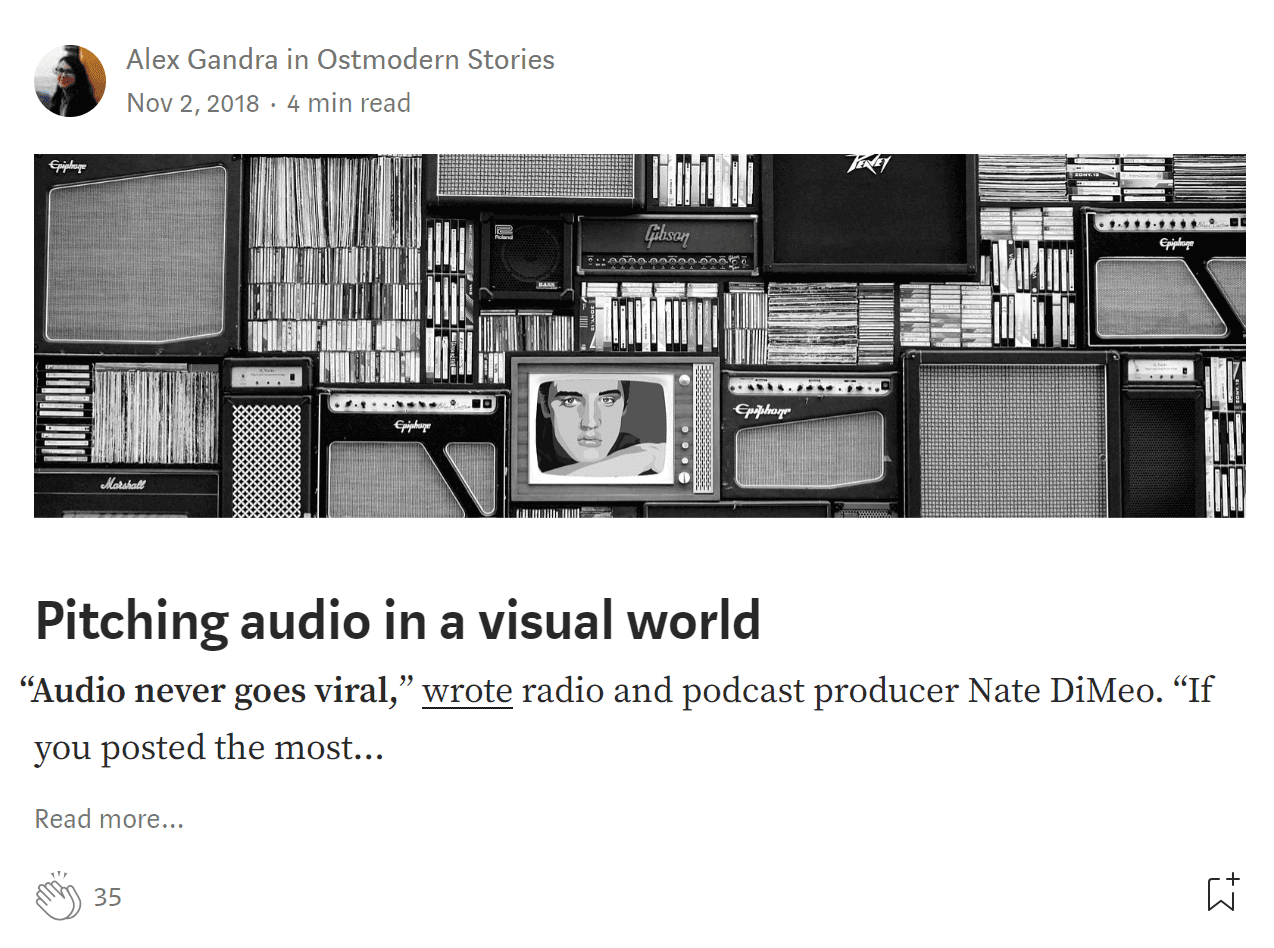1274x948 pixels.
Task: Open Alex Gandra's profile avatar photo
Action: pyautogui.click(x=70, y=81)
